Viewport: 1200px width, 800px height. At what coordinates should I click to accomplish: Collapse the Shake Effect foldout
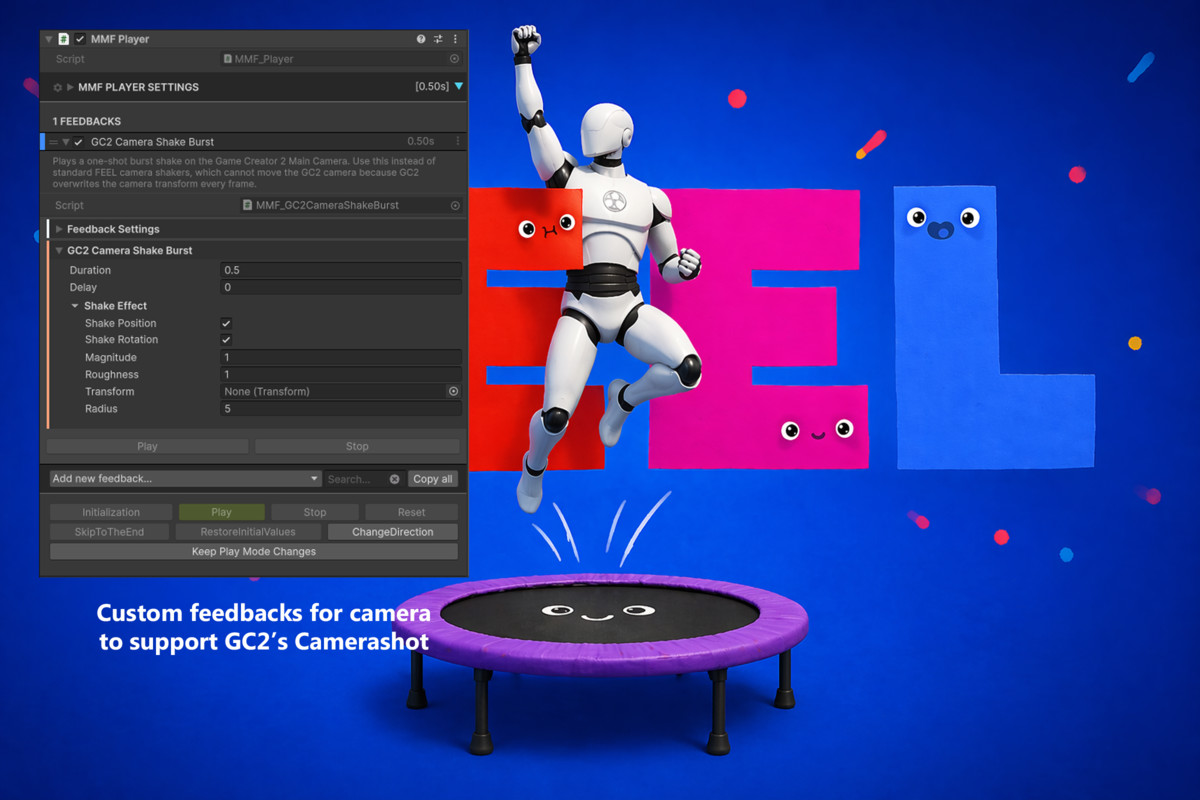(x=75, y=306)
